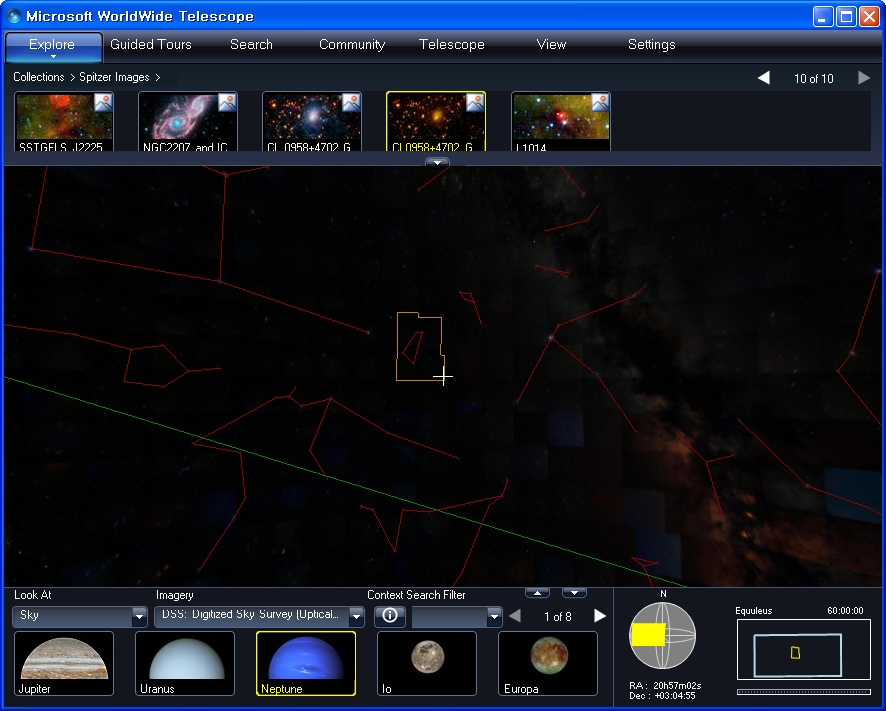The height and width of the screenshot is (711, 886).
Task: Open the View tab
Action: click(x=551, y=44)
